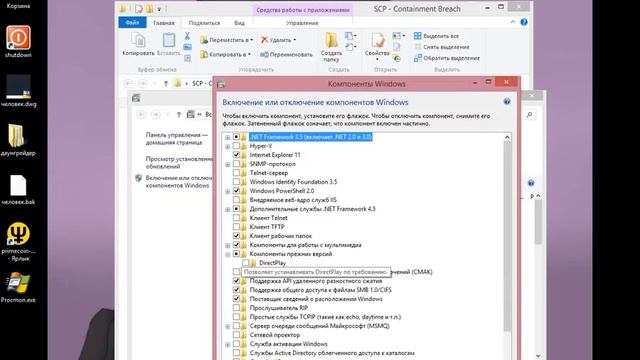Click Снять выделение in ribbon

[x=442, y=47]
